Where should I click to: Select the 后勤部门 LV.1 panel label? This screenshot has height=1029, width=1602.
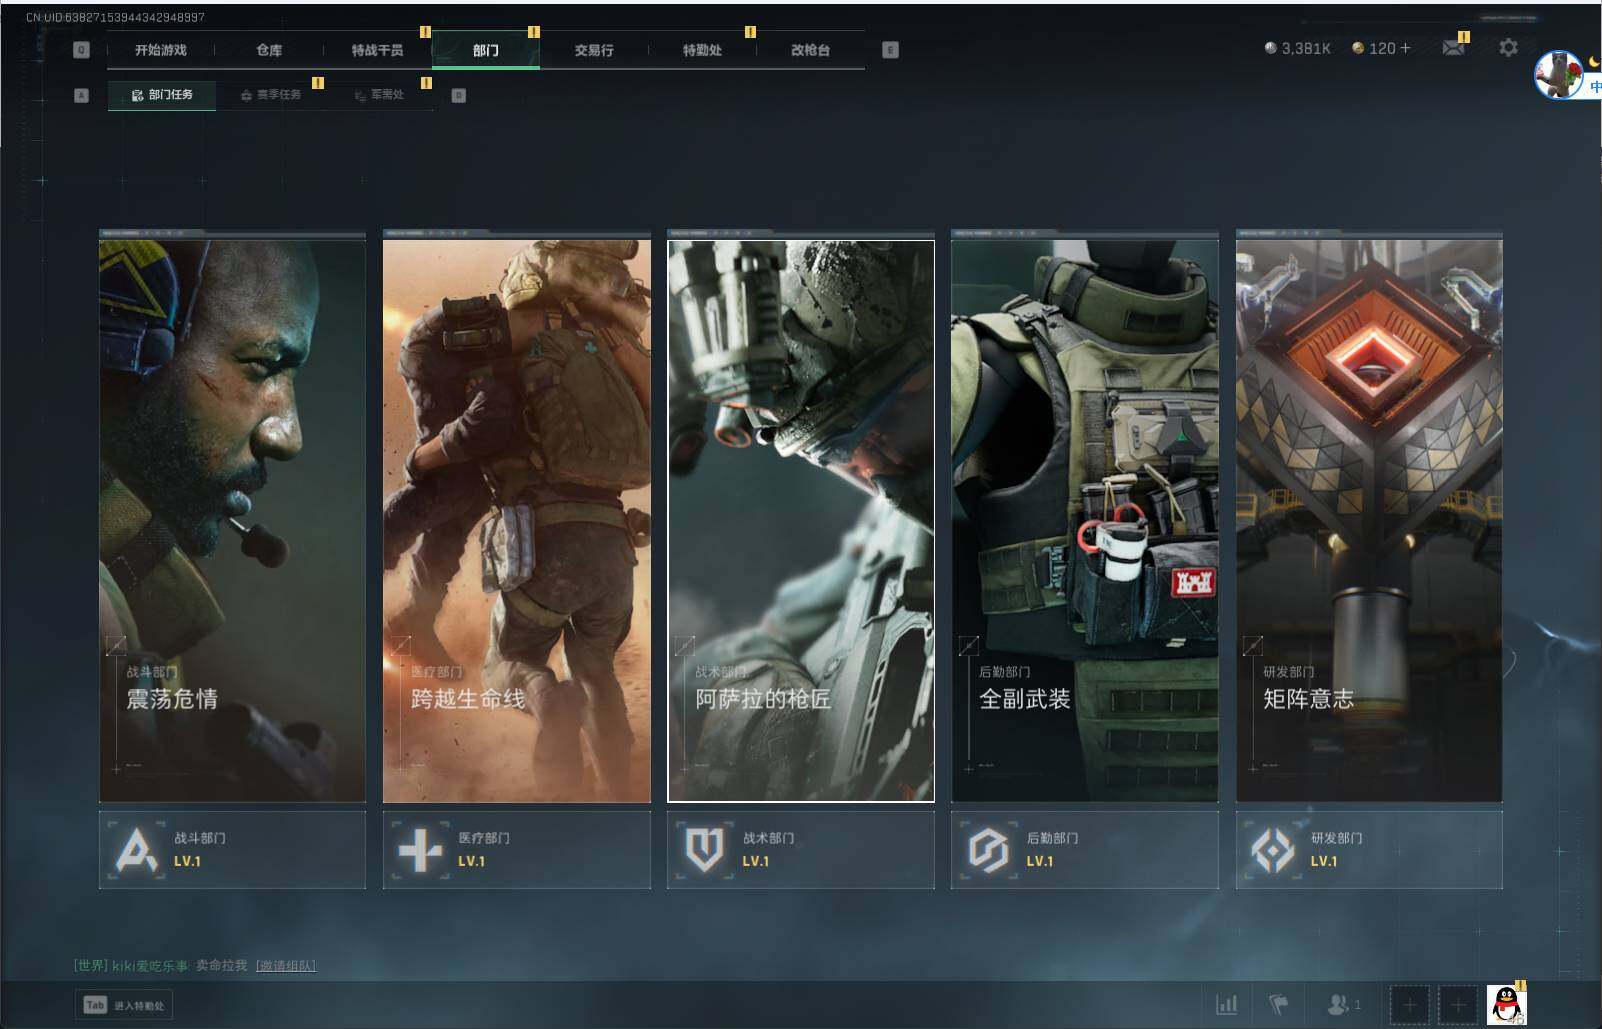[1052, 849]
